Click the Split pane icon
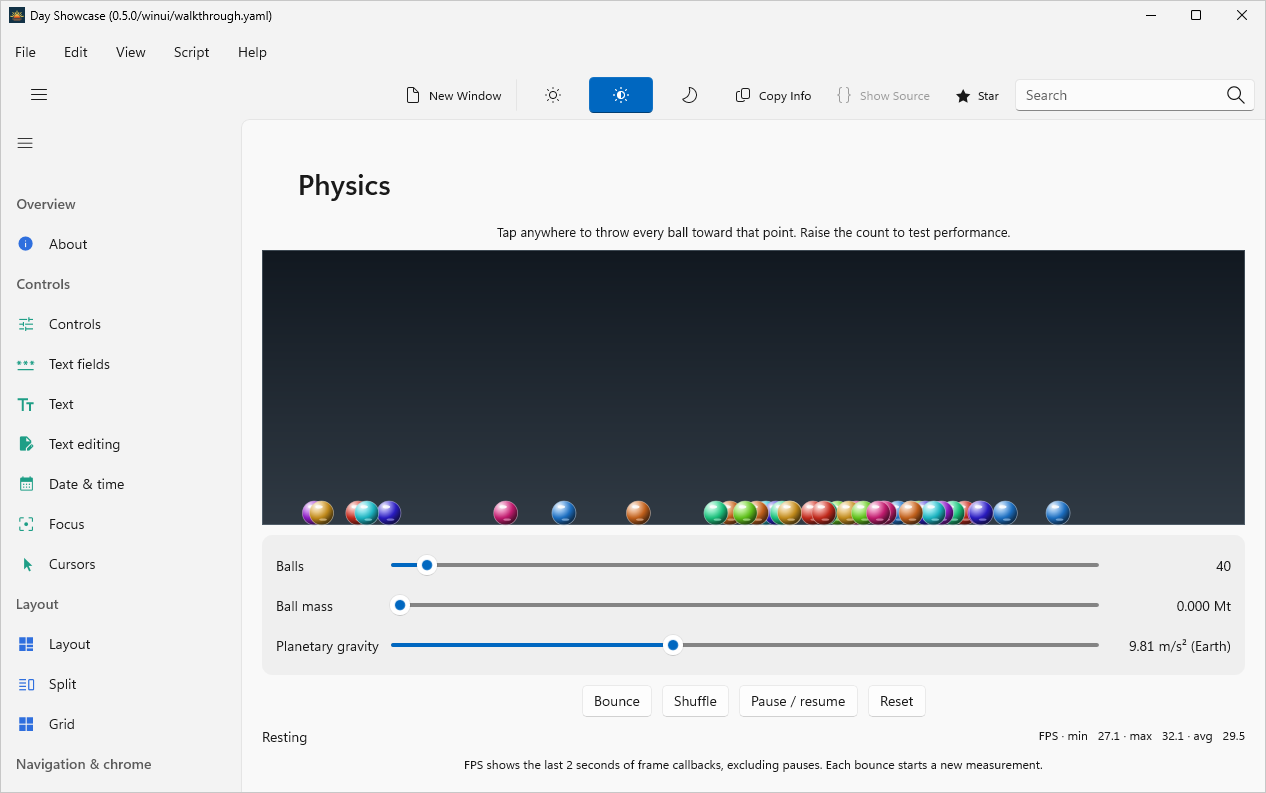 (26, 684)
